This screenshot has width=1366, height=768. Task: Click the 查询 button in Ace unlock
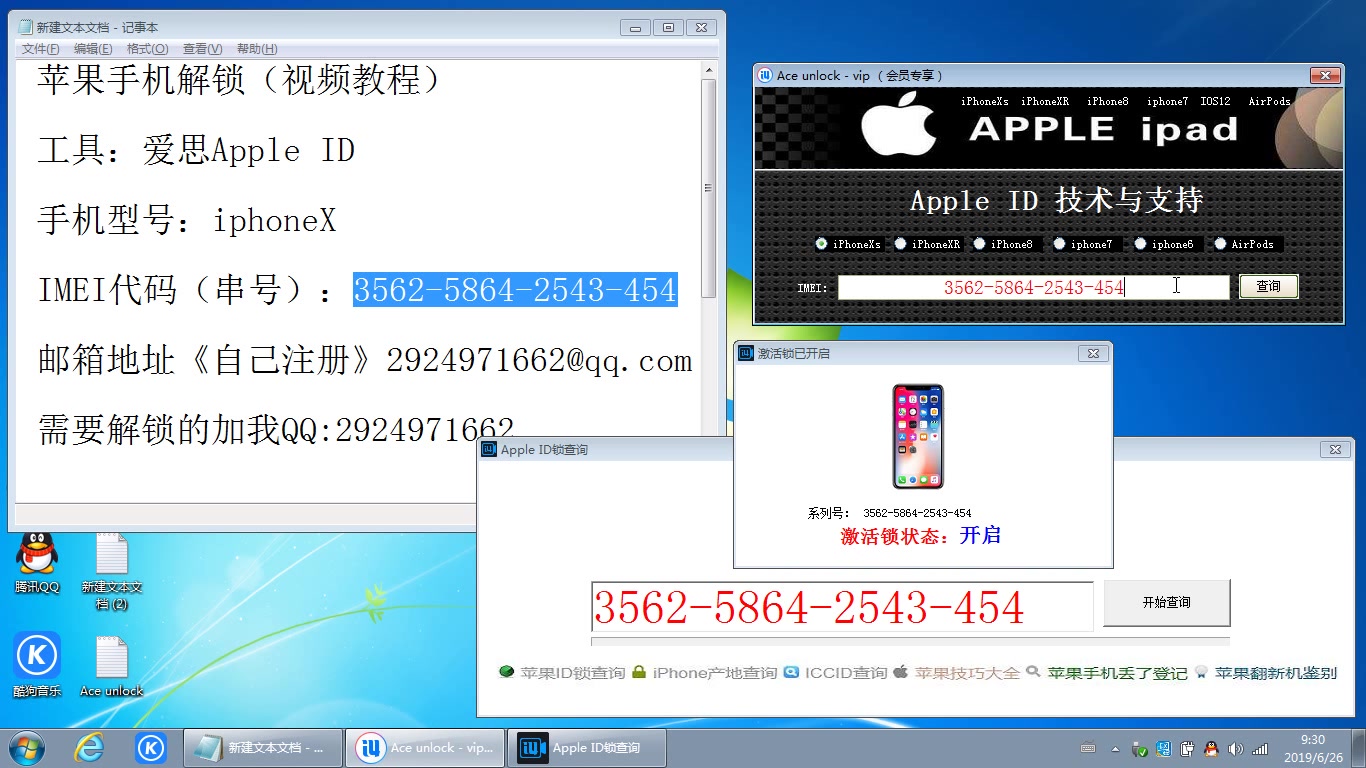click(x=1268, y=287)
